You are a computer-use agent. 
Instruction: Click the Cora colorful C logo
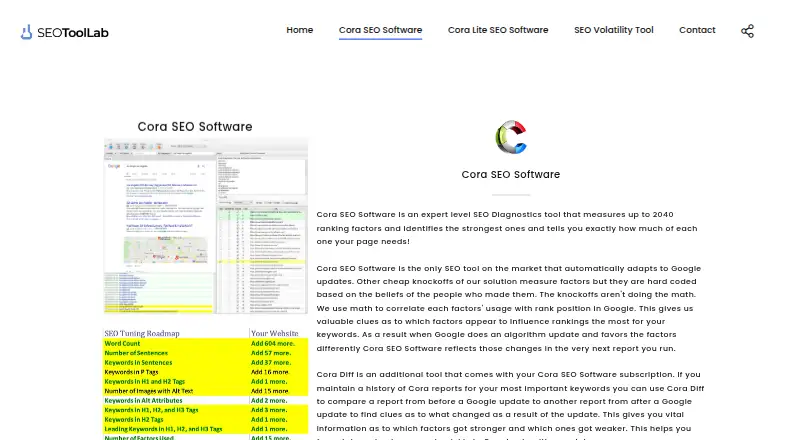click(511, 137)
